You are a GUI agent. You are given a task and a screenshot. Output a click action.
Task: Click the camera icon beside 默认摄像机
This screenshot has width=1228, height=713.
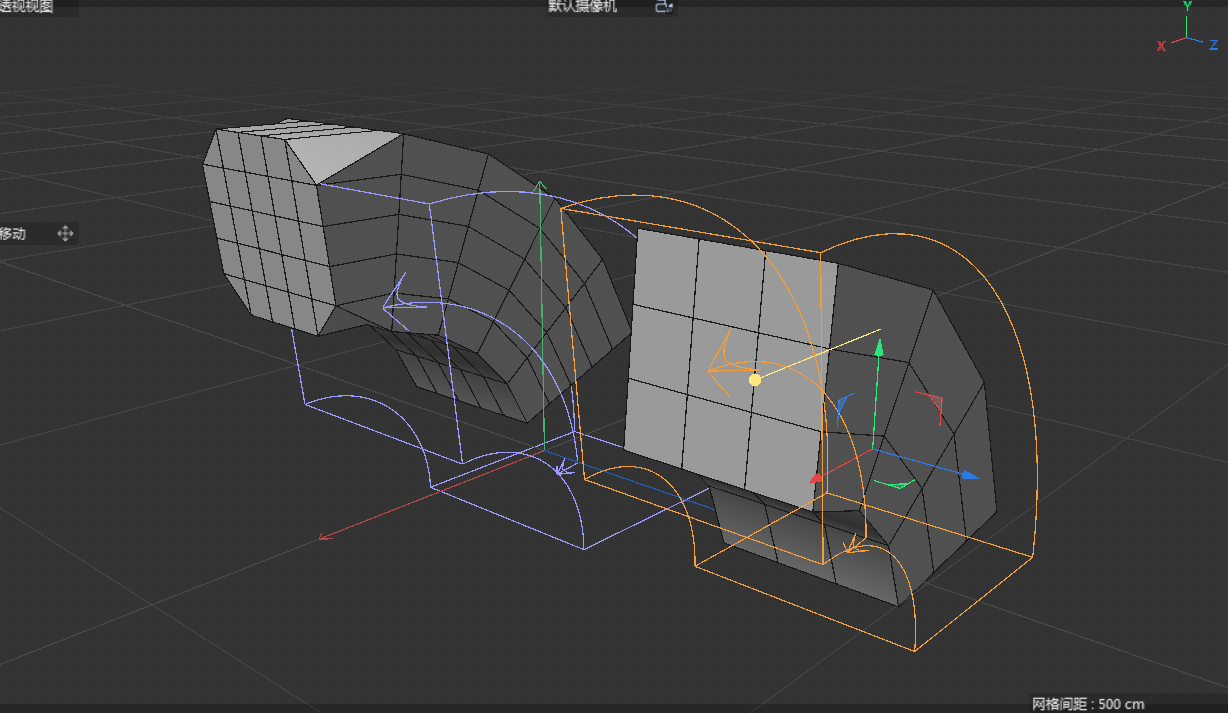662,7
